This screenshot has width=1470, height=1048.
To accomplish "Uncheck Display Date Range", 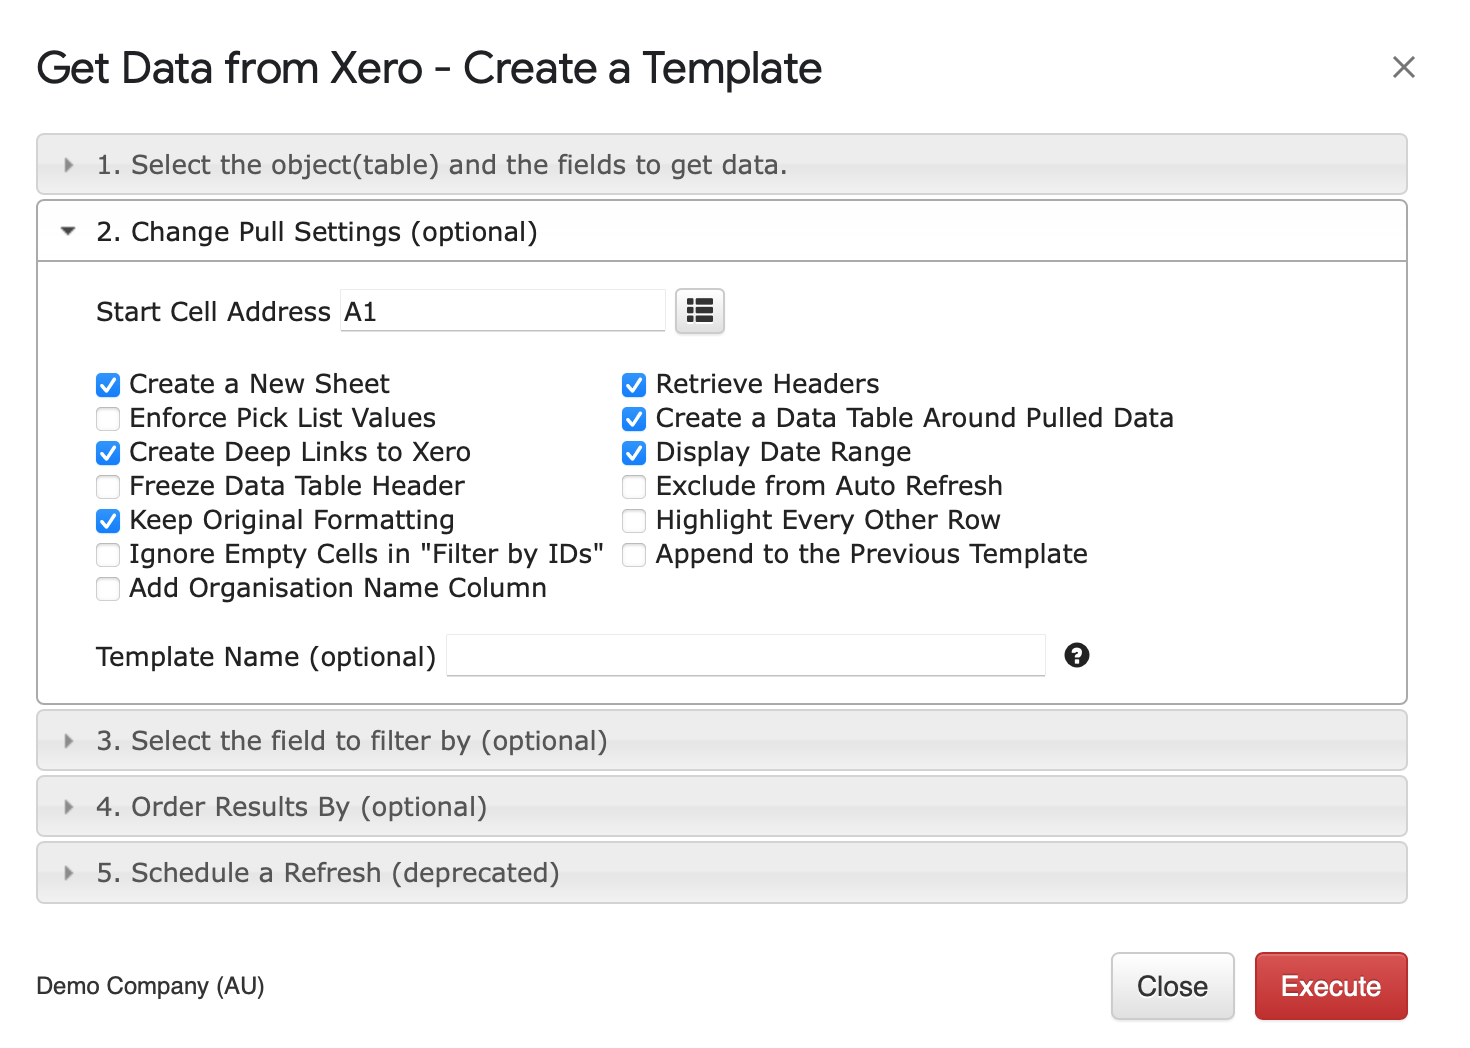I will [634, 452].
